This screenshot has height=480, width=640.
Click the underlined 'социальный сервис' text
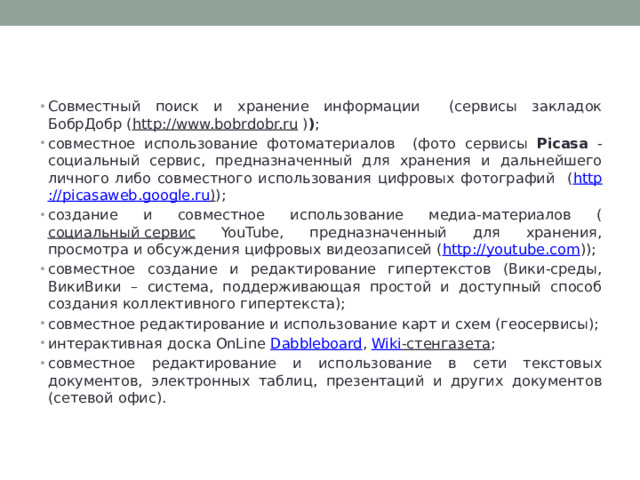click(122, 232)
